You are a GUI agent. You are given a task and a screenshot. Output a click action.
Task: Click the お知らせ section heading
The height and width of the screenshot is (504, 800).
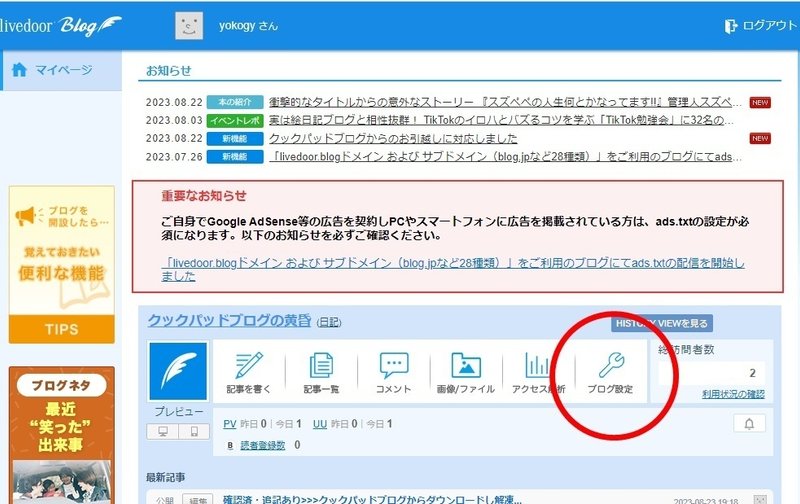(x=168, y=70)
